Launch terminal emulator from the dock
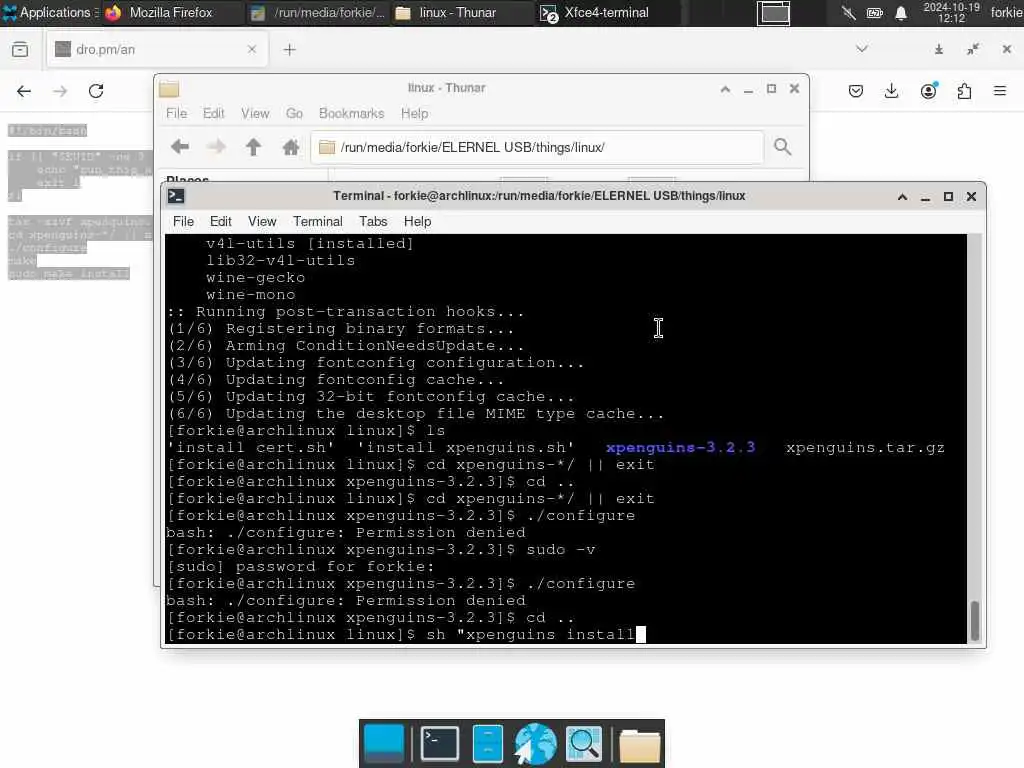 (440, 743)
